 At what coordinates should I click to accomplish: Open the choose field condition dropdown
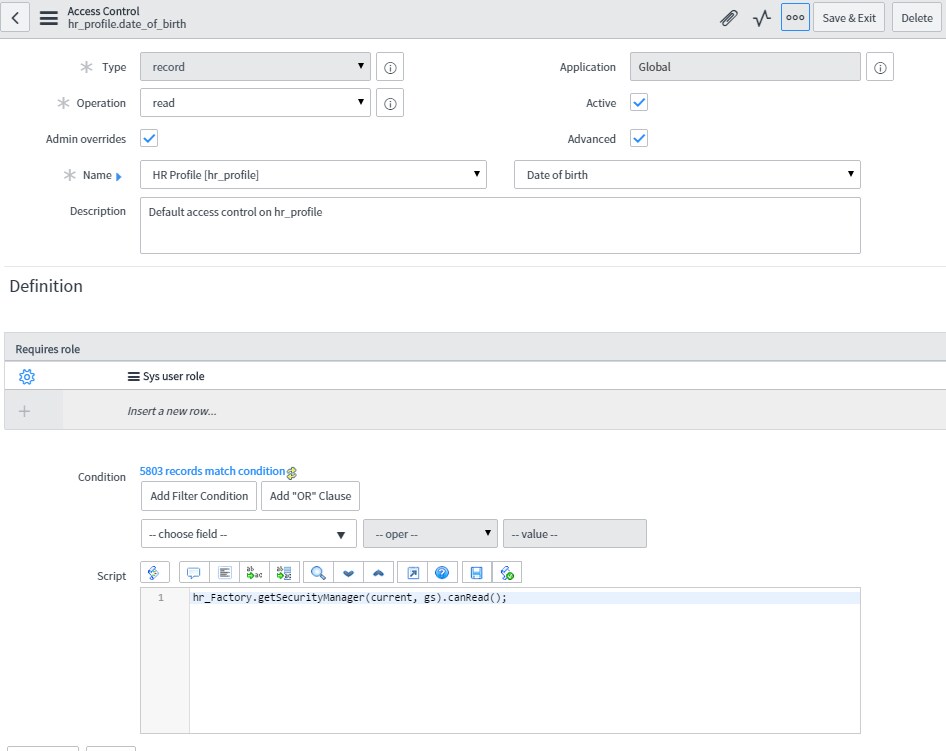coord(249,534)
